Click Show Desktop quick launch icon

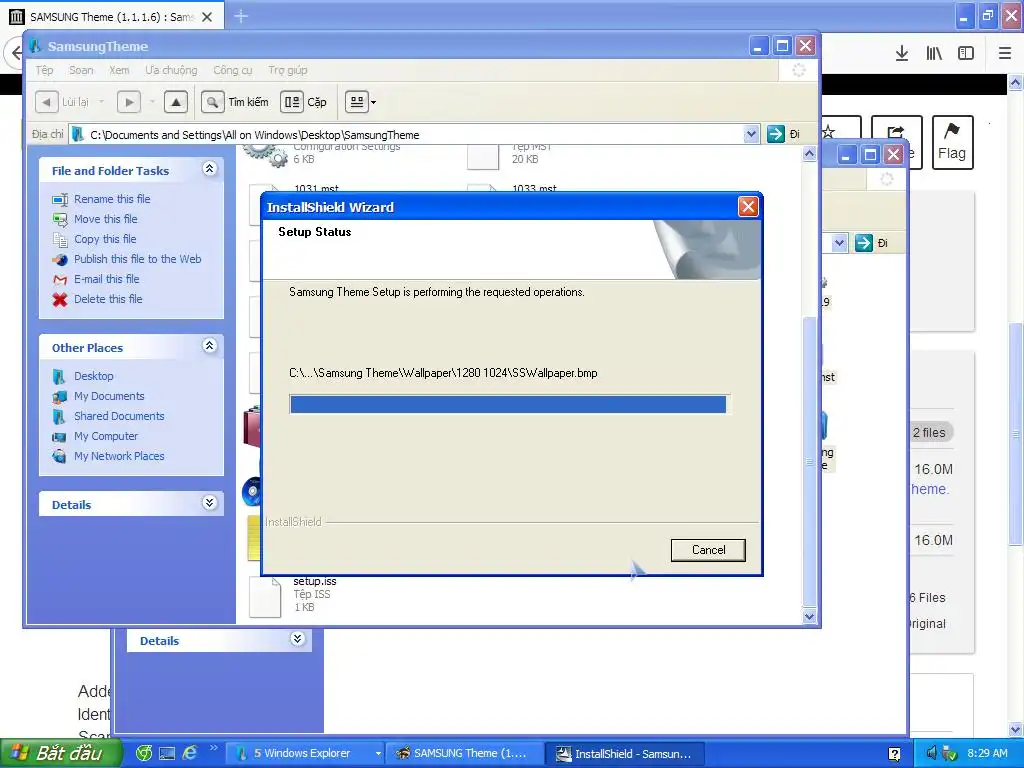[167, 753]
